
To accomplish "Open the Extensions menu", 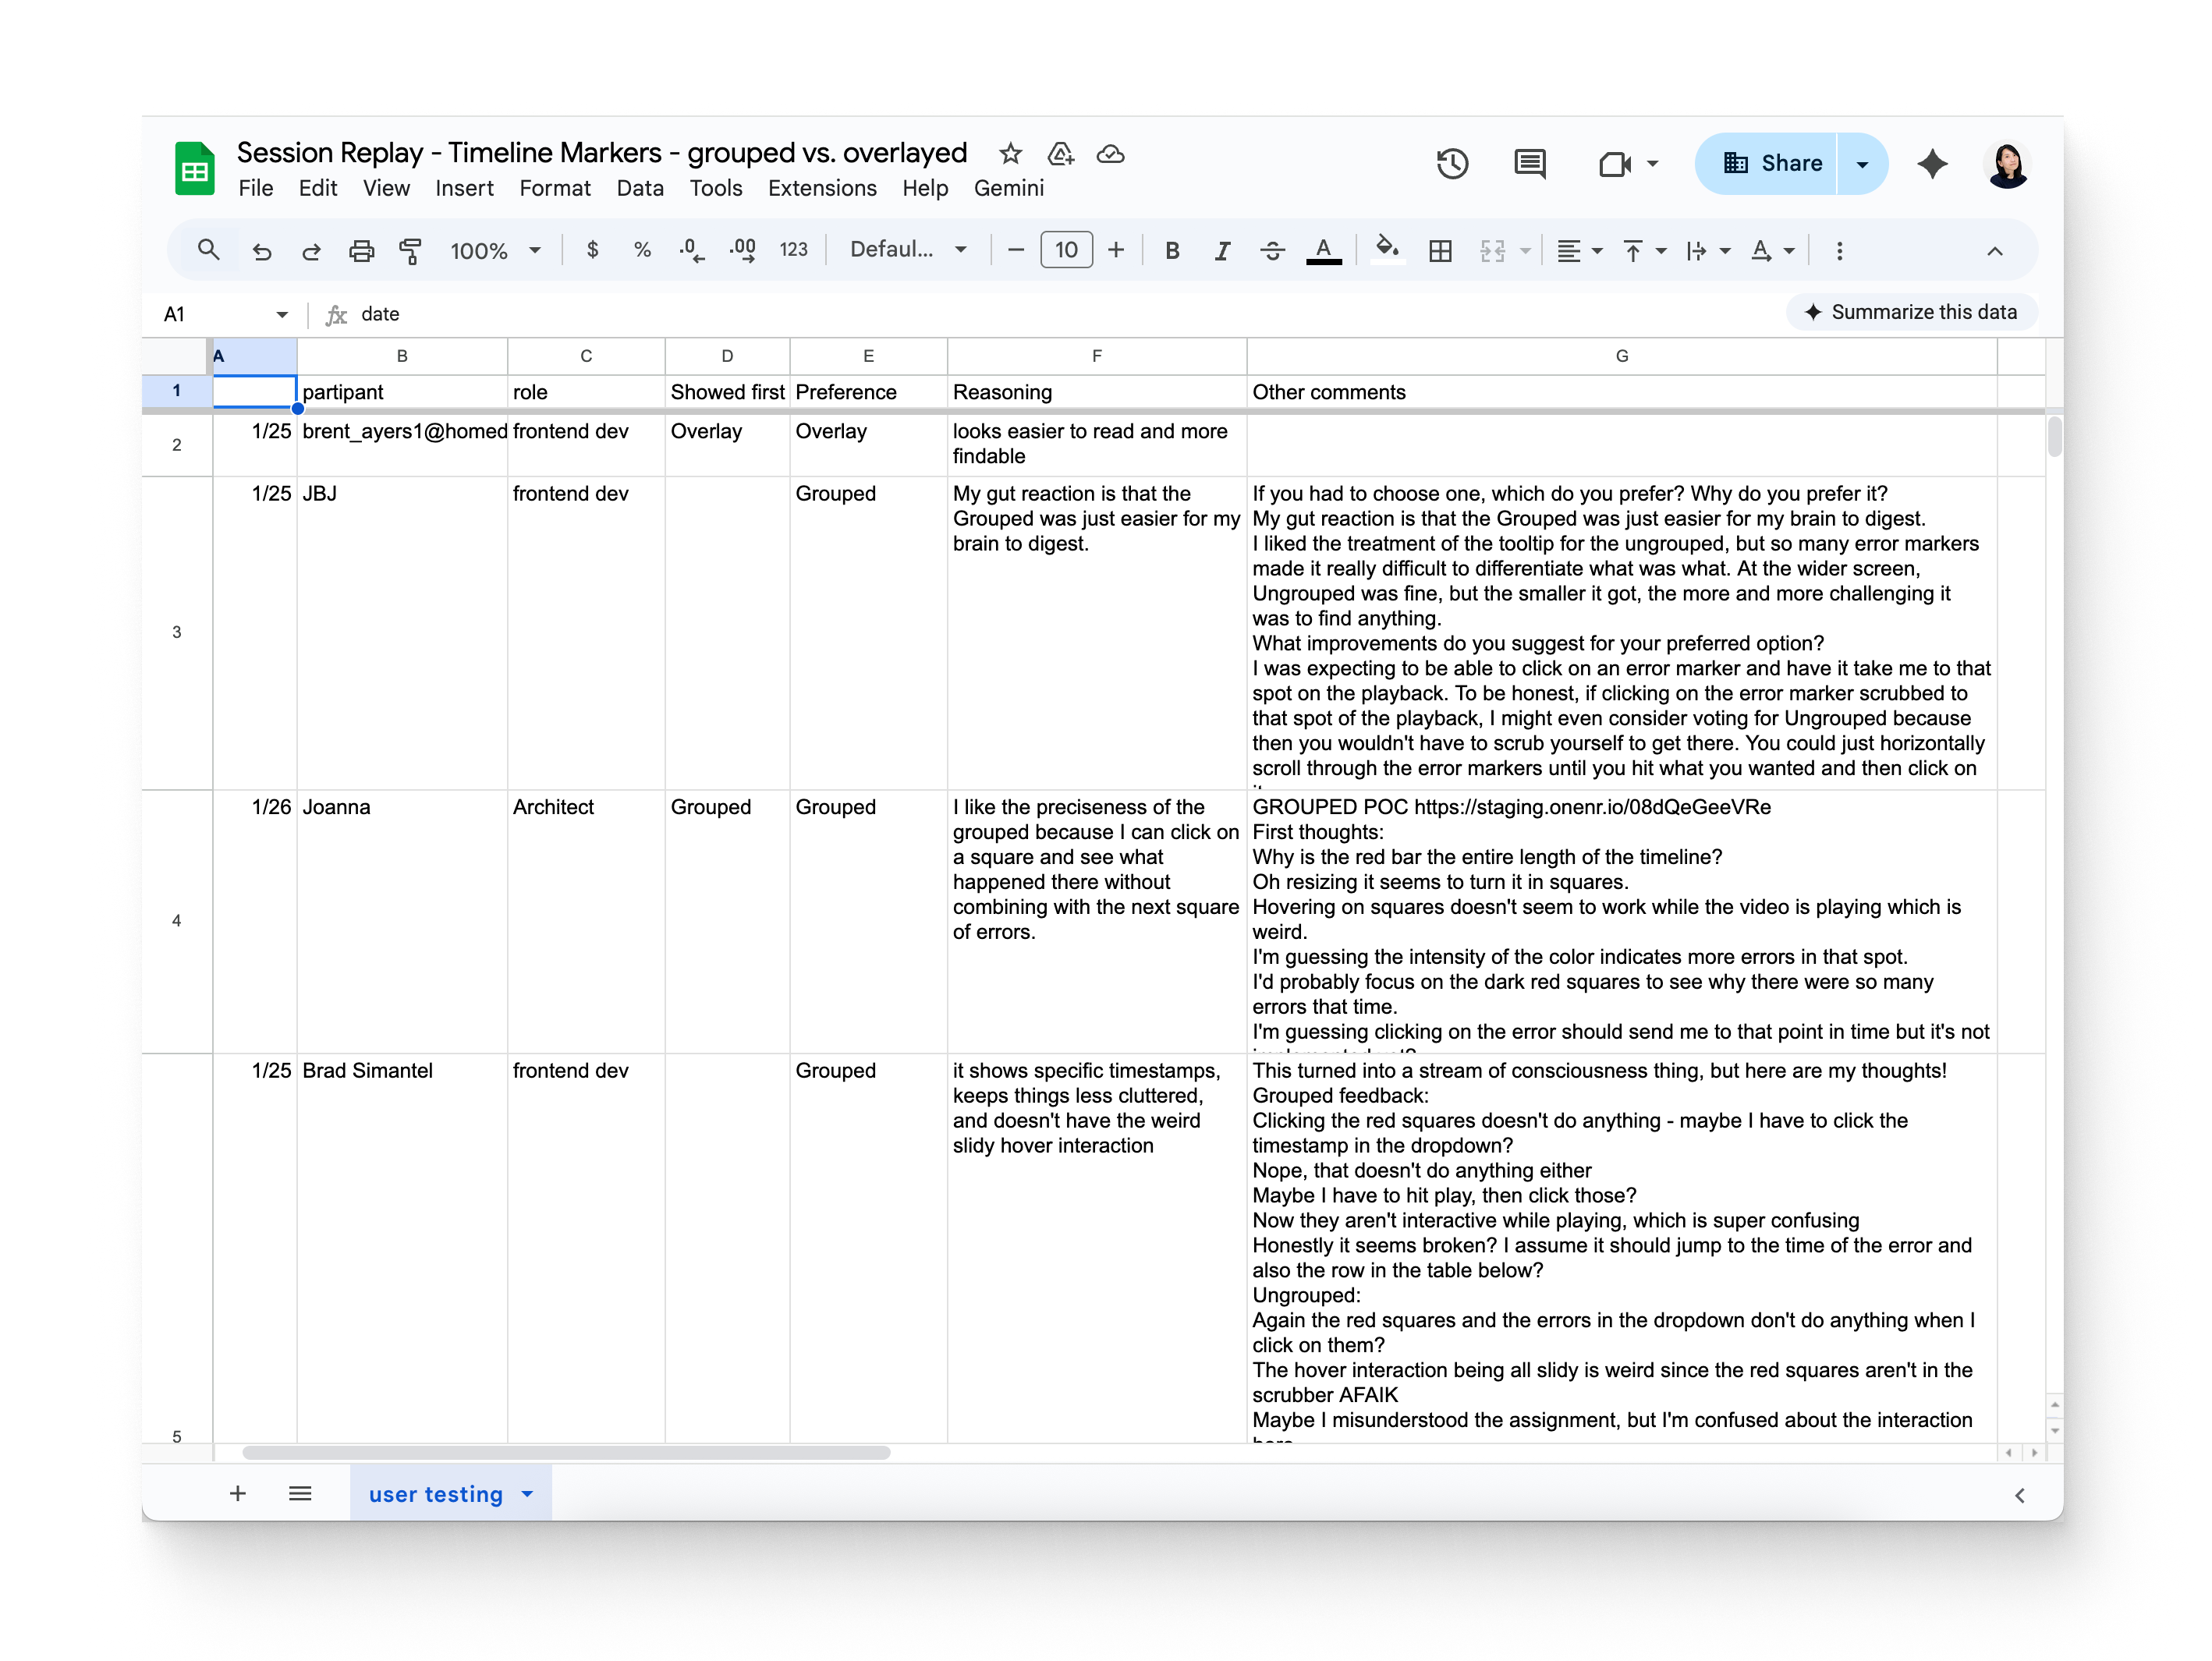I will click(821, 188).
